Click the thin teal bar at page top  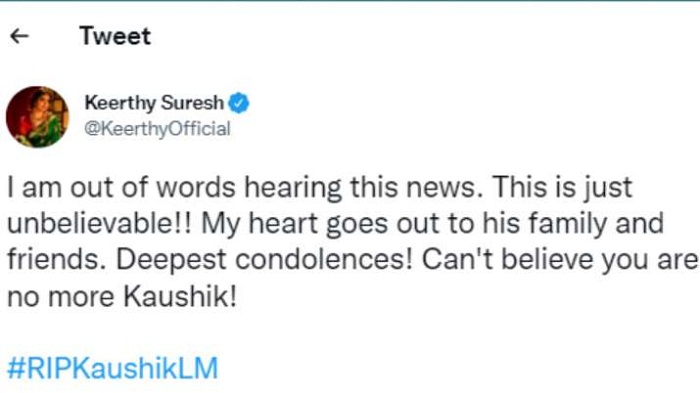(350, 1)
